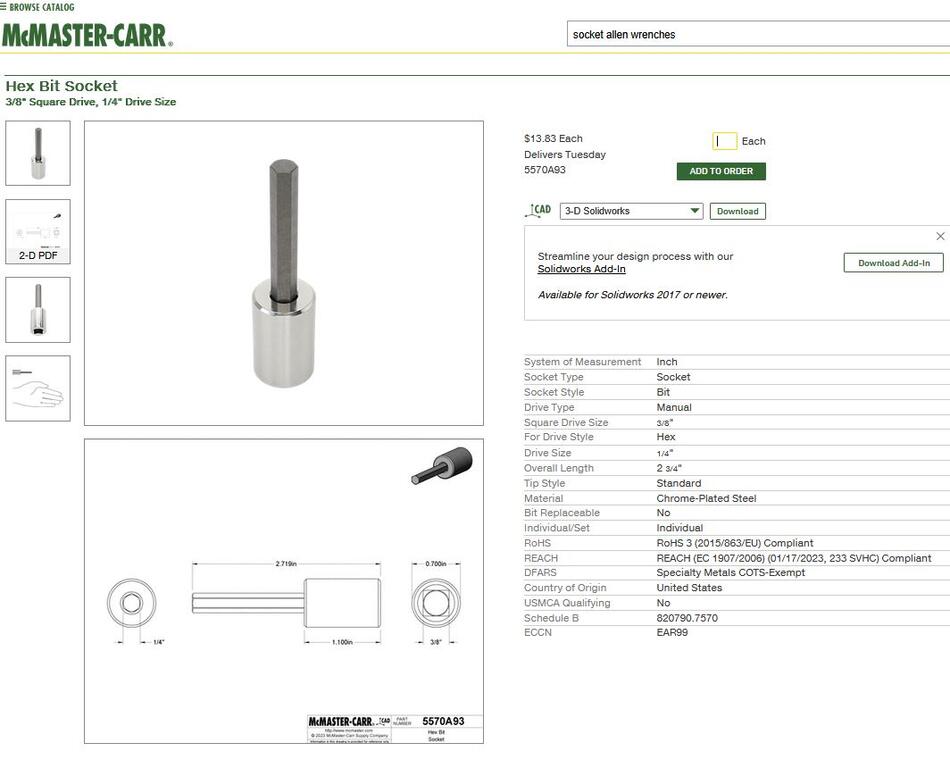Click the large hex bit socket product image
The width and height of the screenshot is (950, 768).
point(283,273)
